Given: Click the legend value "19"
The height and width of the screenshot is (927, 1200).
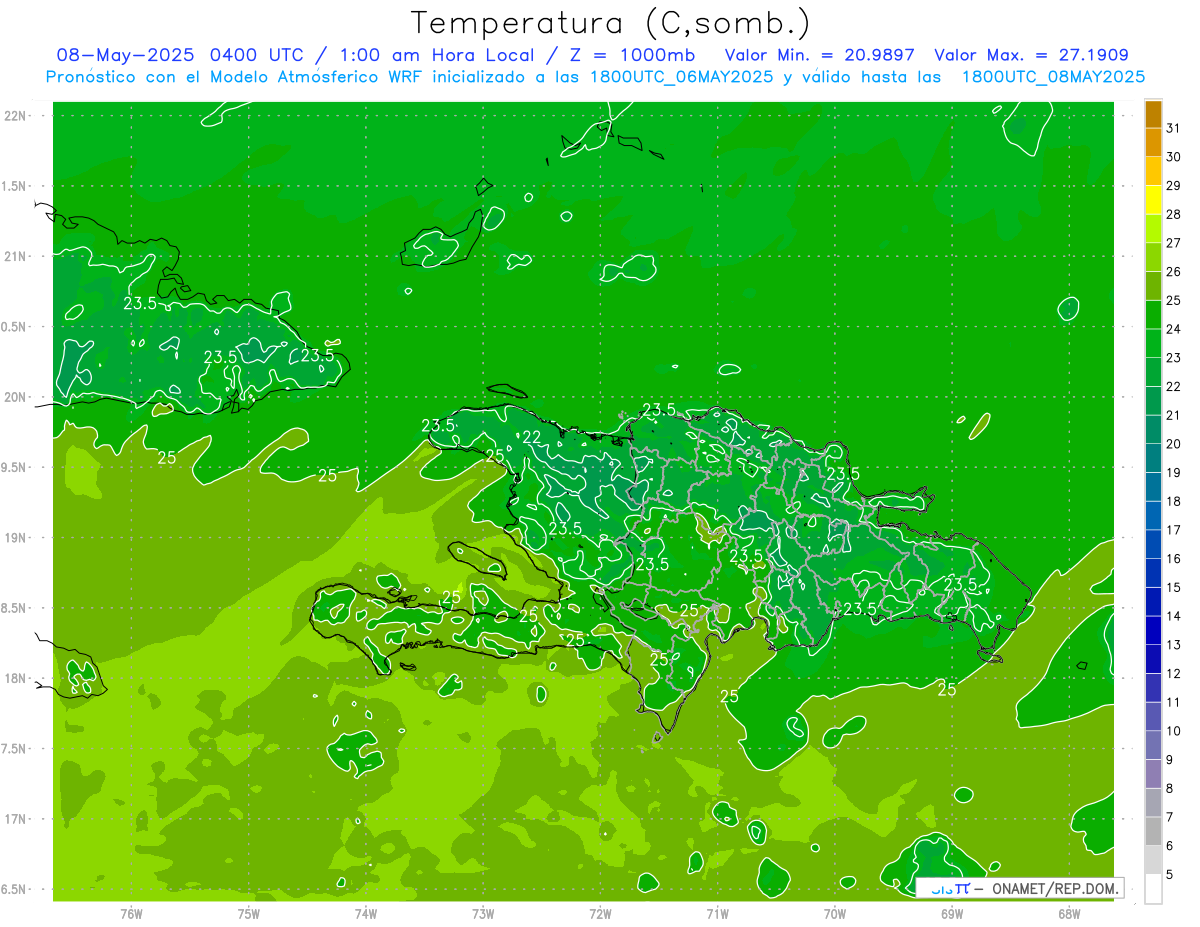Looking at the screenshot, I should pyautogui.click(x=1173, y=473).
